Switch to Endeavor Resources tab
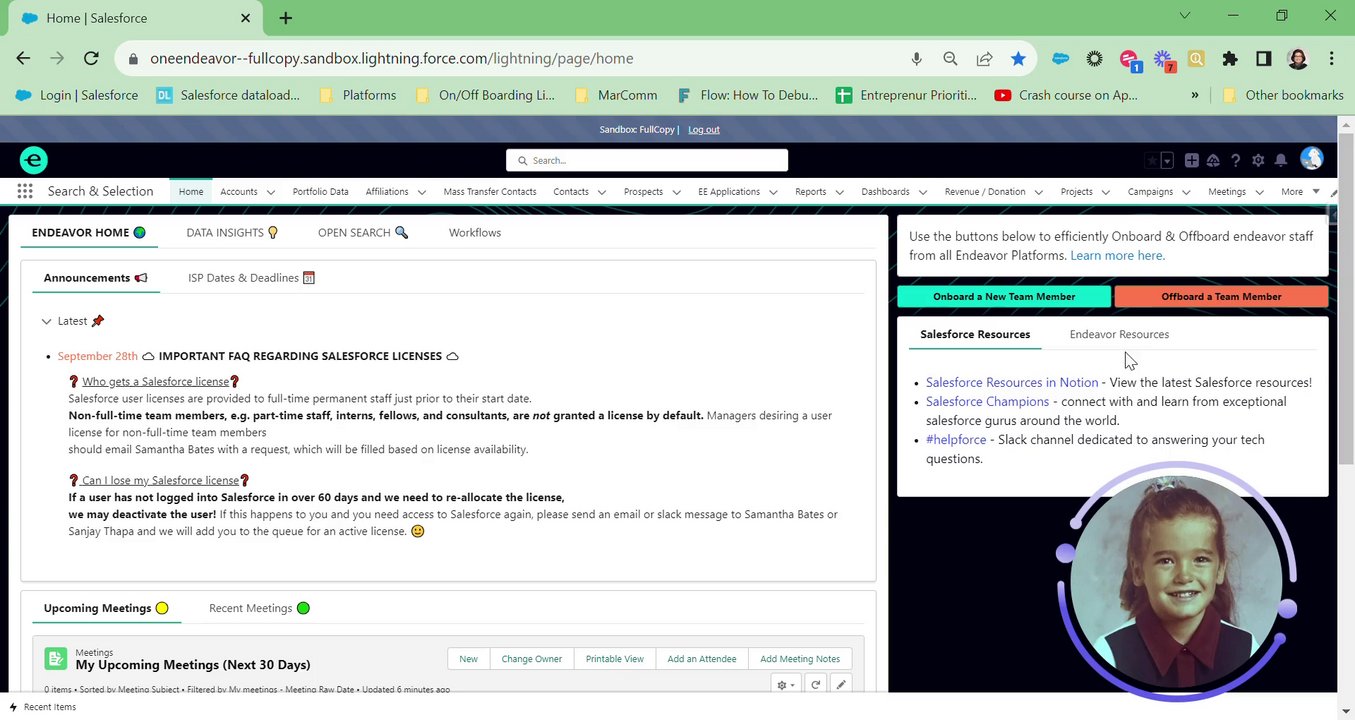 1119,334
